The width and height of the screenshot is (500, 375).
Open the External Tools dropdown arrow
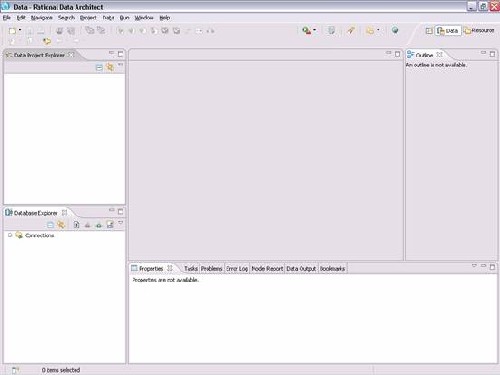tap(315, 30)
